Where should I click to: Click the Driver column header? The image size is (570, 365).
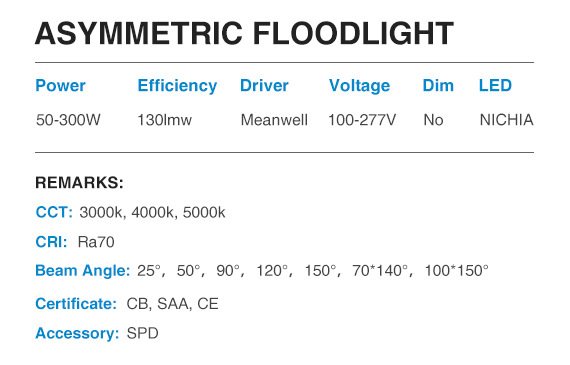pyautogui.click(x=264, y=86)
